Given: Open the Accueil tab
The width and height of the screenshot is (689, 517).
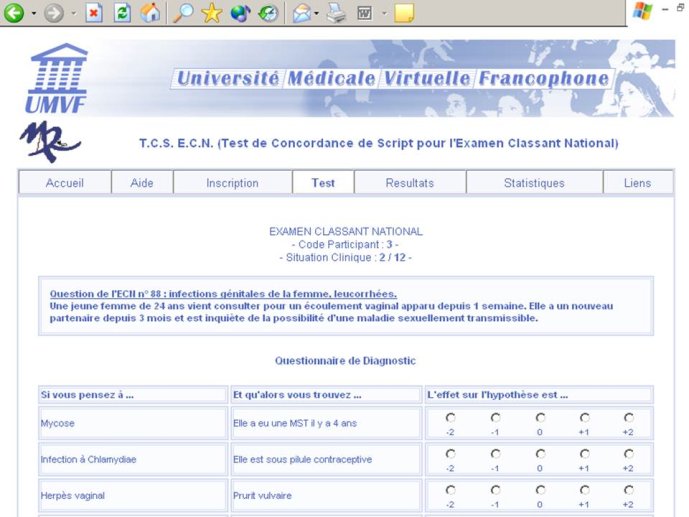Looking at the screenshot, I should pyautogui.click(x=65, y=183).
